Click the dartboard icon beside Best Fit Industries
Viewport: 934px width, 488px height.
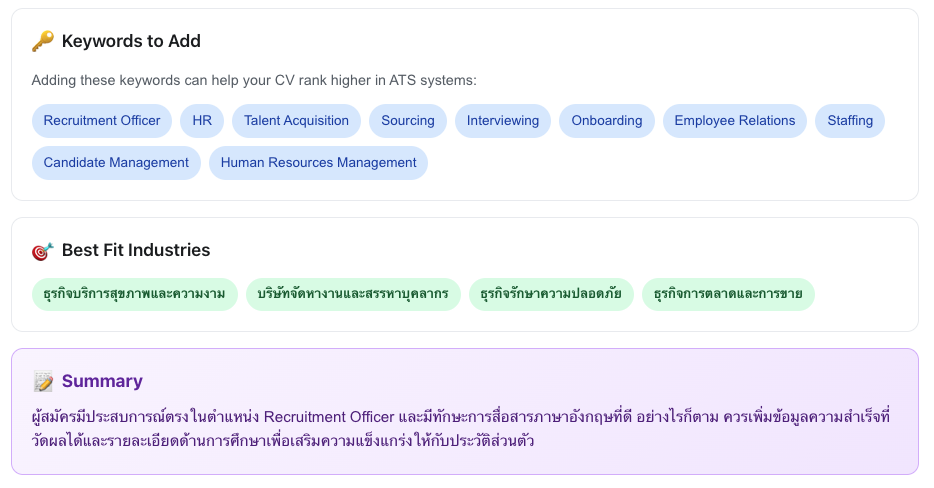[42, 250]
